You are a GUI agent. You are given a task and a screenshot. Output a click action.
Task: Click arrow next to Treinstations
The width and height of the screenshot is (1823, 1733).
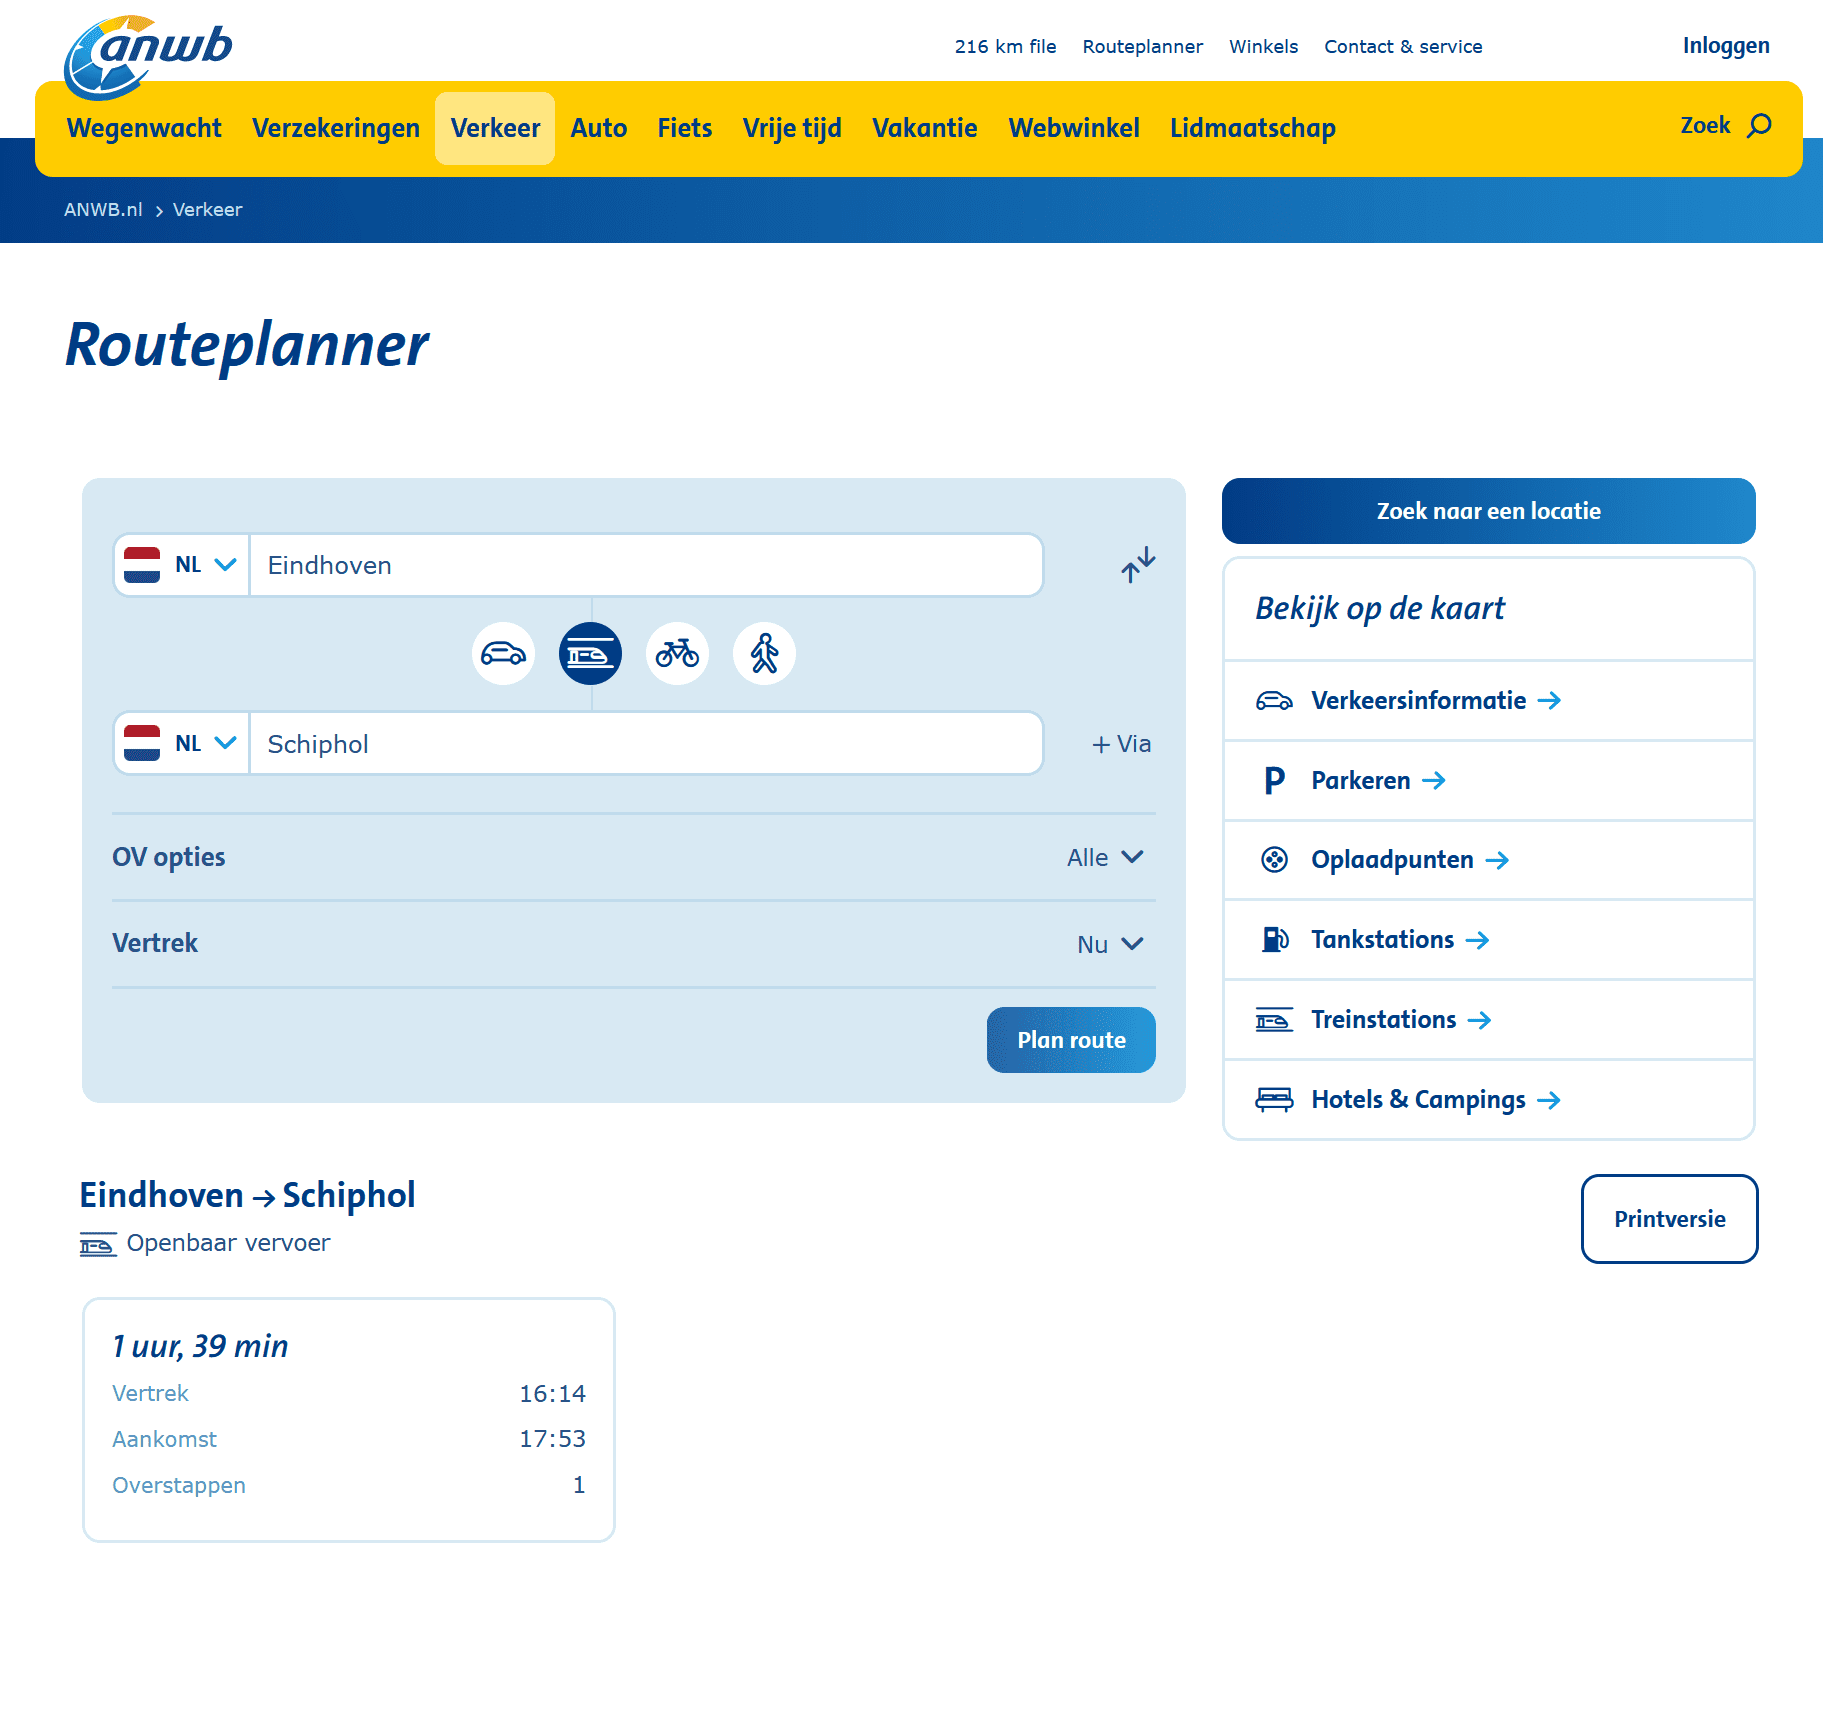(1479, 1020)
